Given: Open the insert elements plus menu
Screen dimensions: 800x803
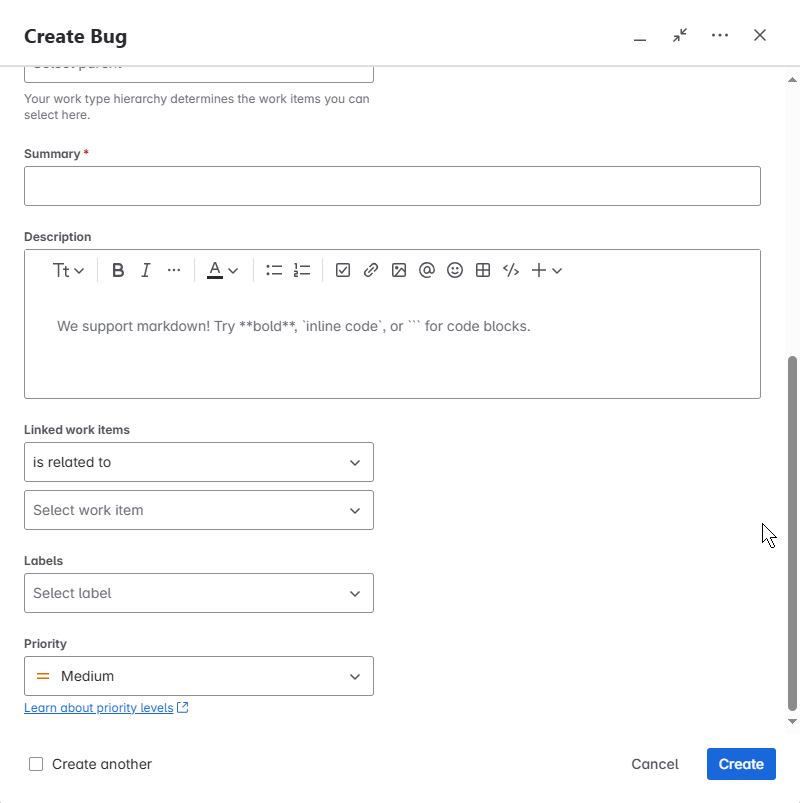Looking at the screenshot, I should (x=547, y=270).
